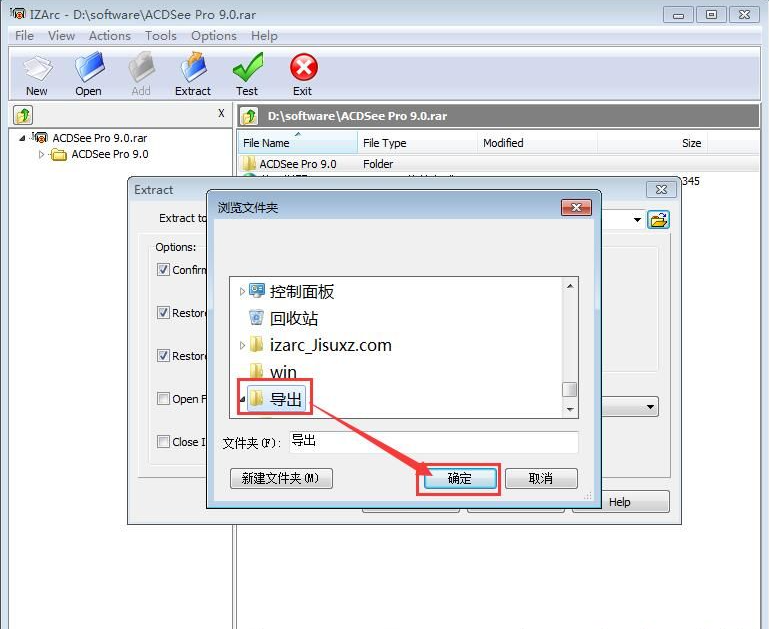Viewport: 769px width, 629px height.
Task: Click the folder tree scrollbar thumb
Action: [570, 389]
